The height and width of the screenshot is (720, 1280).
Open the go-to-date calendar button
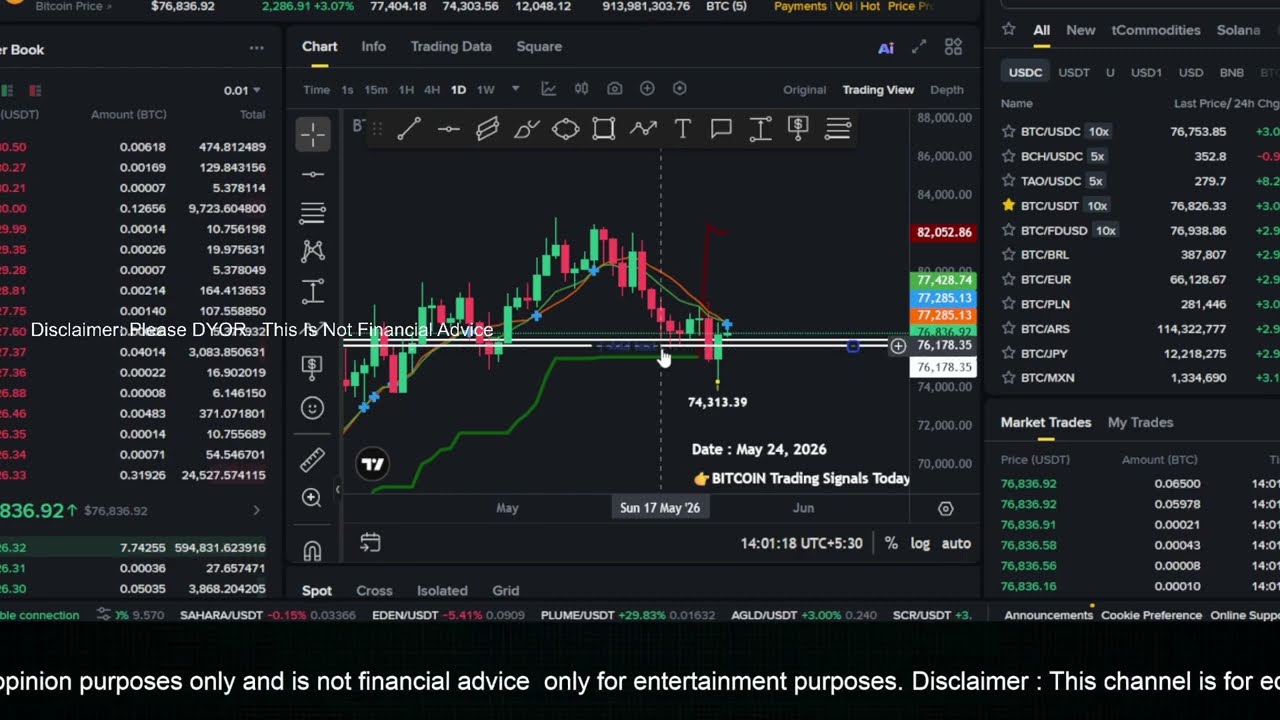pyautogui.click(x=370, y=543)
